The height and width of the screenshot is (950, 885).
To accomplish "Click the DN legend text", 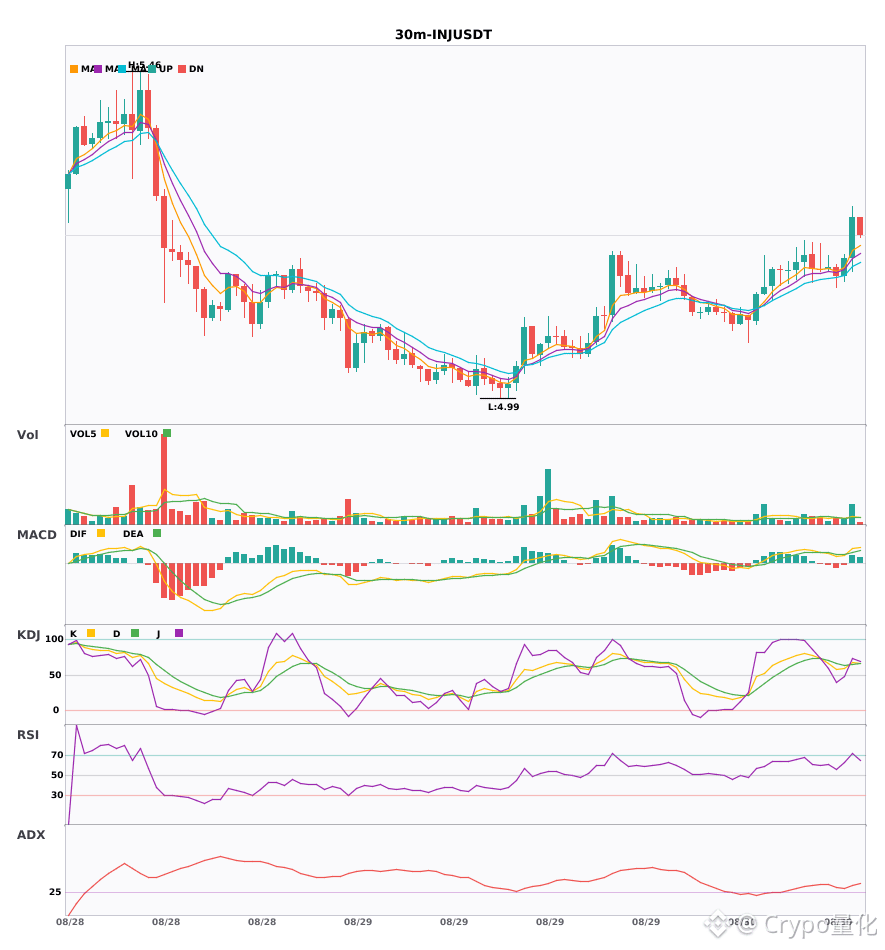I will [x=196, y=69].
